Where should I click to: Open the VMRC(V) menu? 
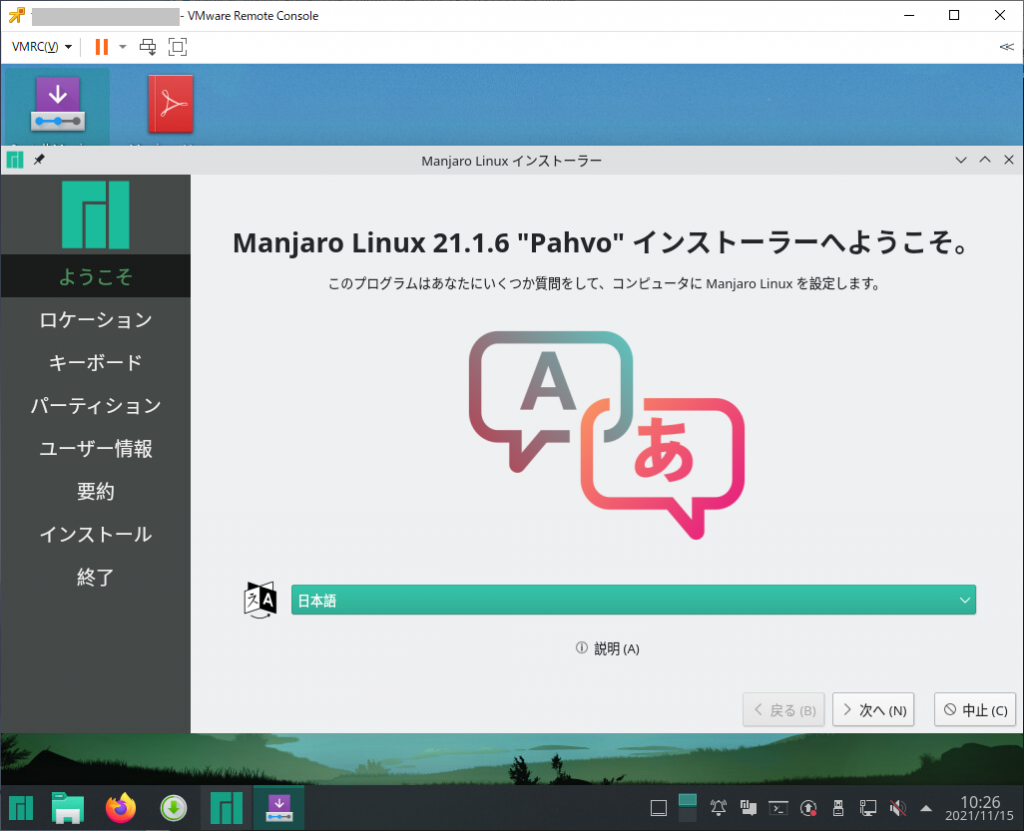click(x=42, y=47)
